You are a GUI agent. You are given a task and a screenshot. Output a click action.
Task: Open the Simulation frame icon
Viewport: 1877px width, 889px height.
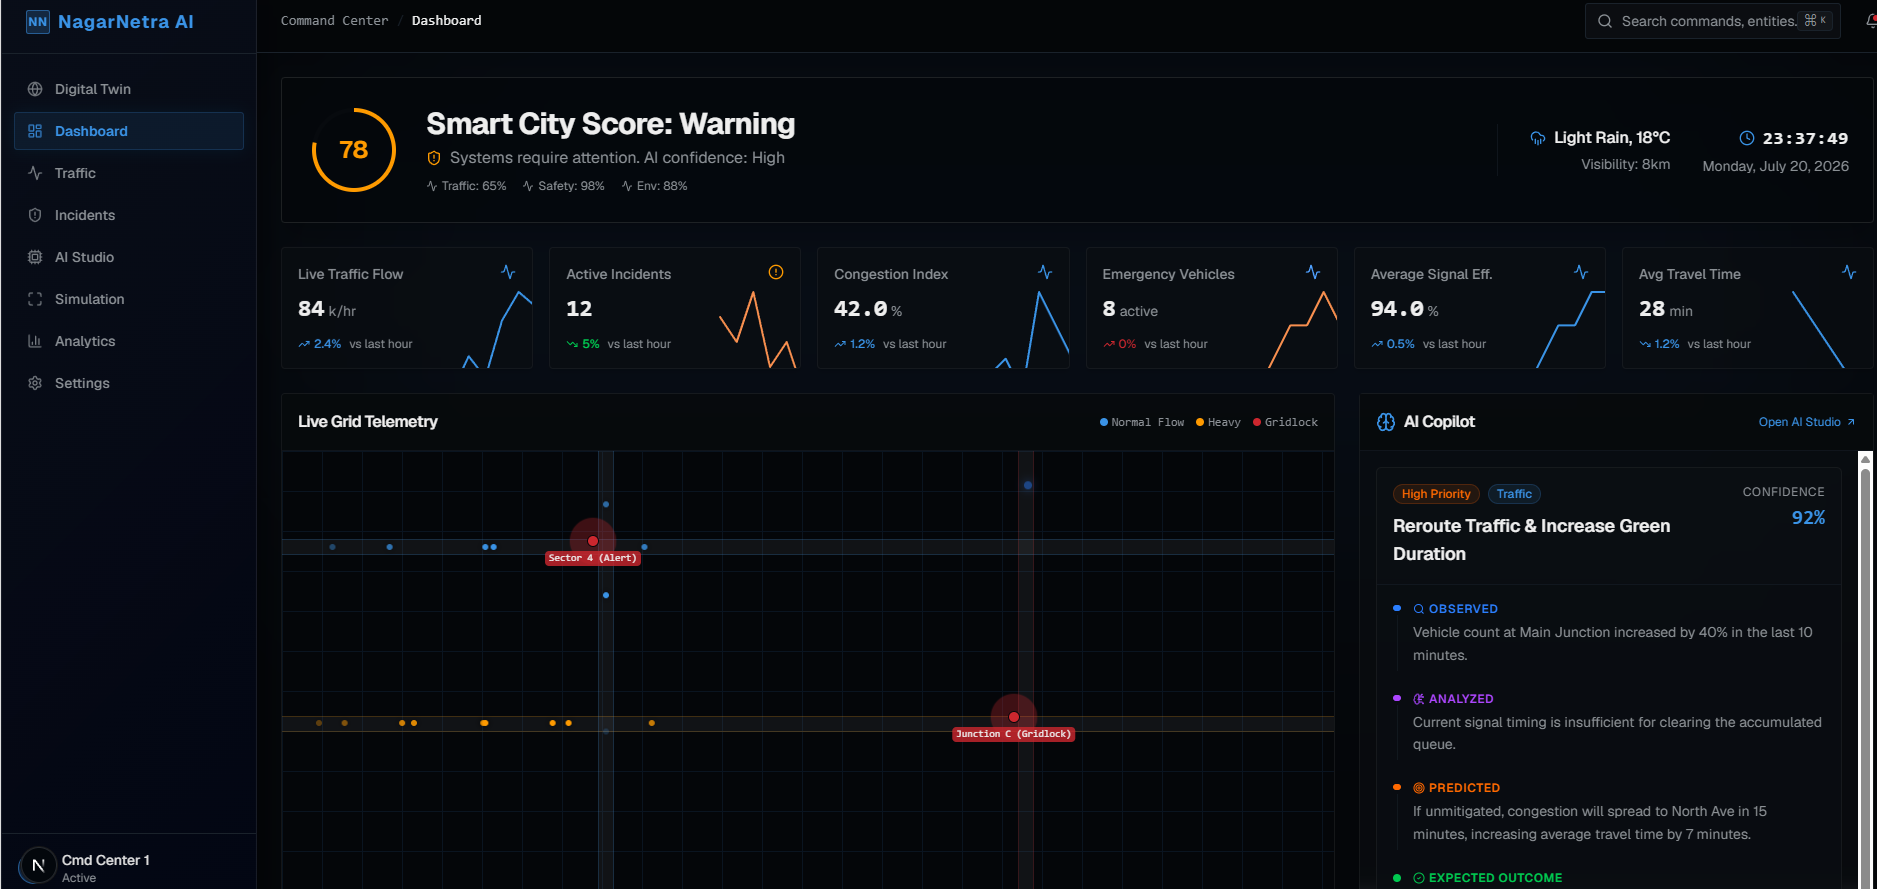(35, 299)
